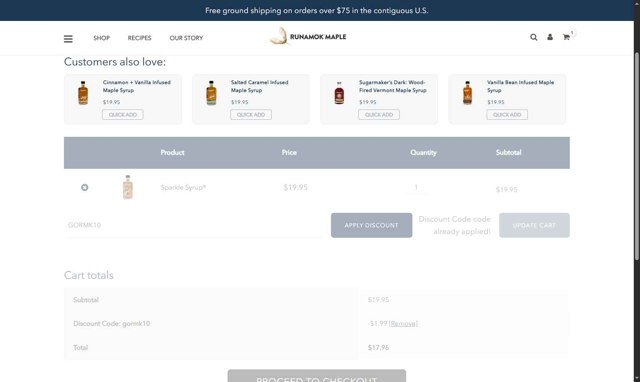Open Cinnamon + Vanilla Infused Maple Syrup title

pyautogui.click(x=137, y=86)
